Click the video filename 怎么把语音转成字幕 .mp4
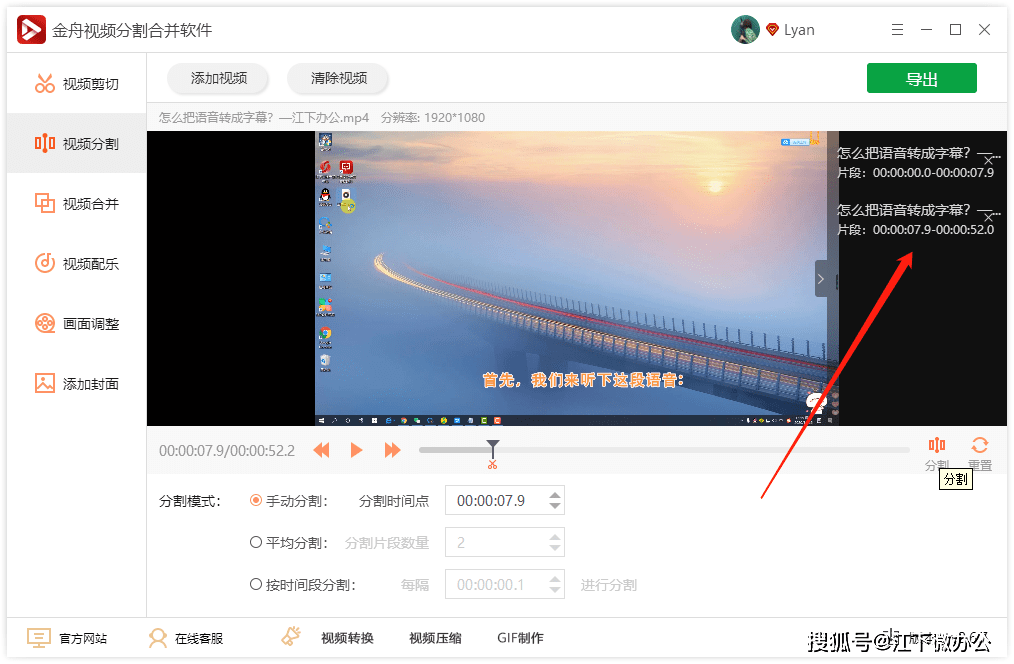Screen dimensions: 1014x664 click(264, 118)
